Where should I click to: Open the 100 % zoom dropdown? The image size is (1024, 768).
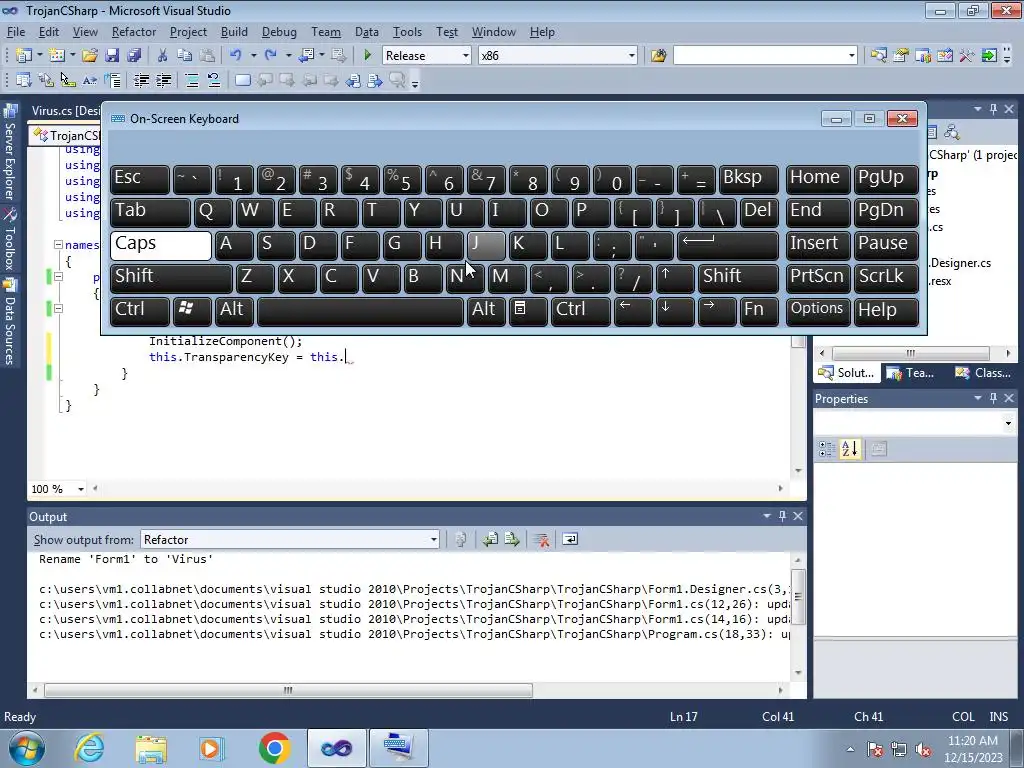click(81, 489)
